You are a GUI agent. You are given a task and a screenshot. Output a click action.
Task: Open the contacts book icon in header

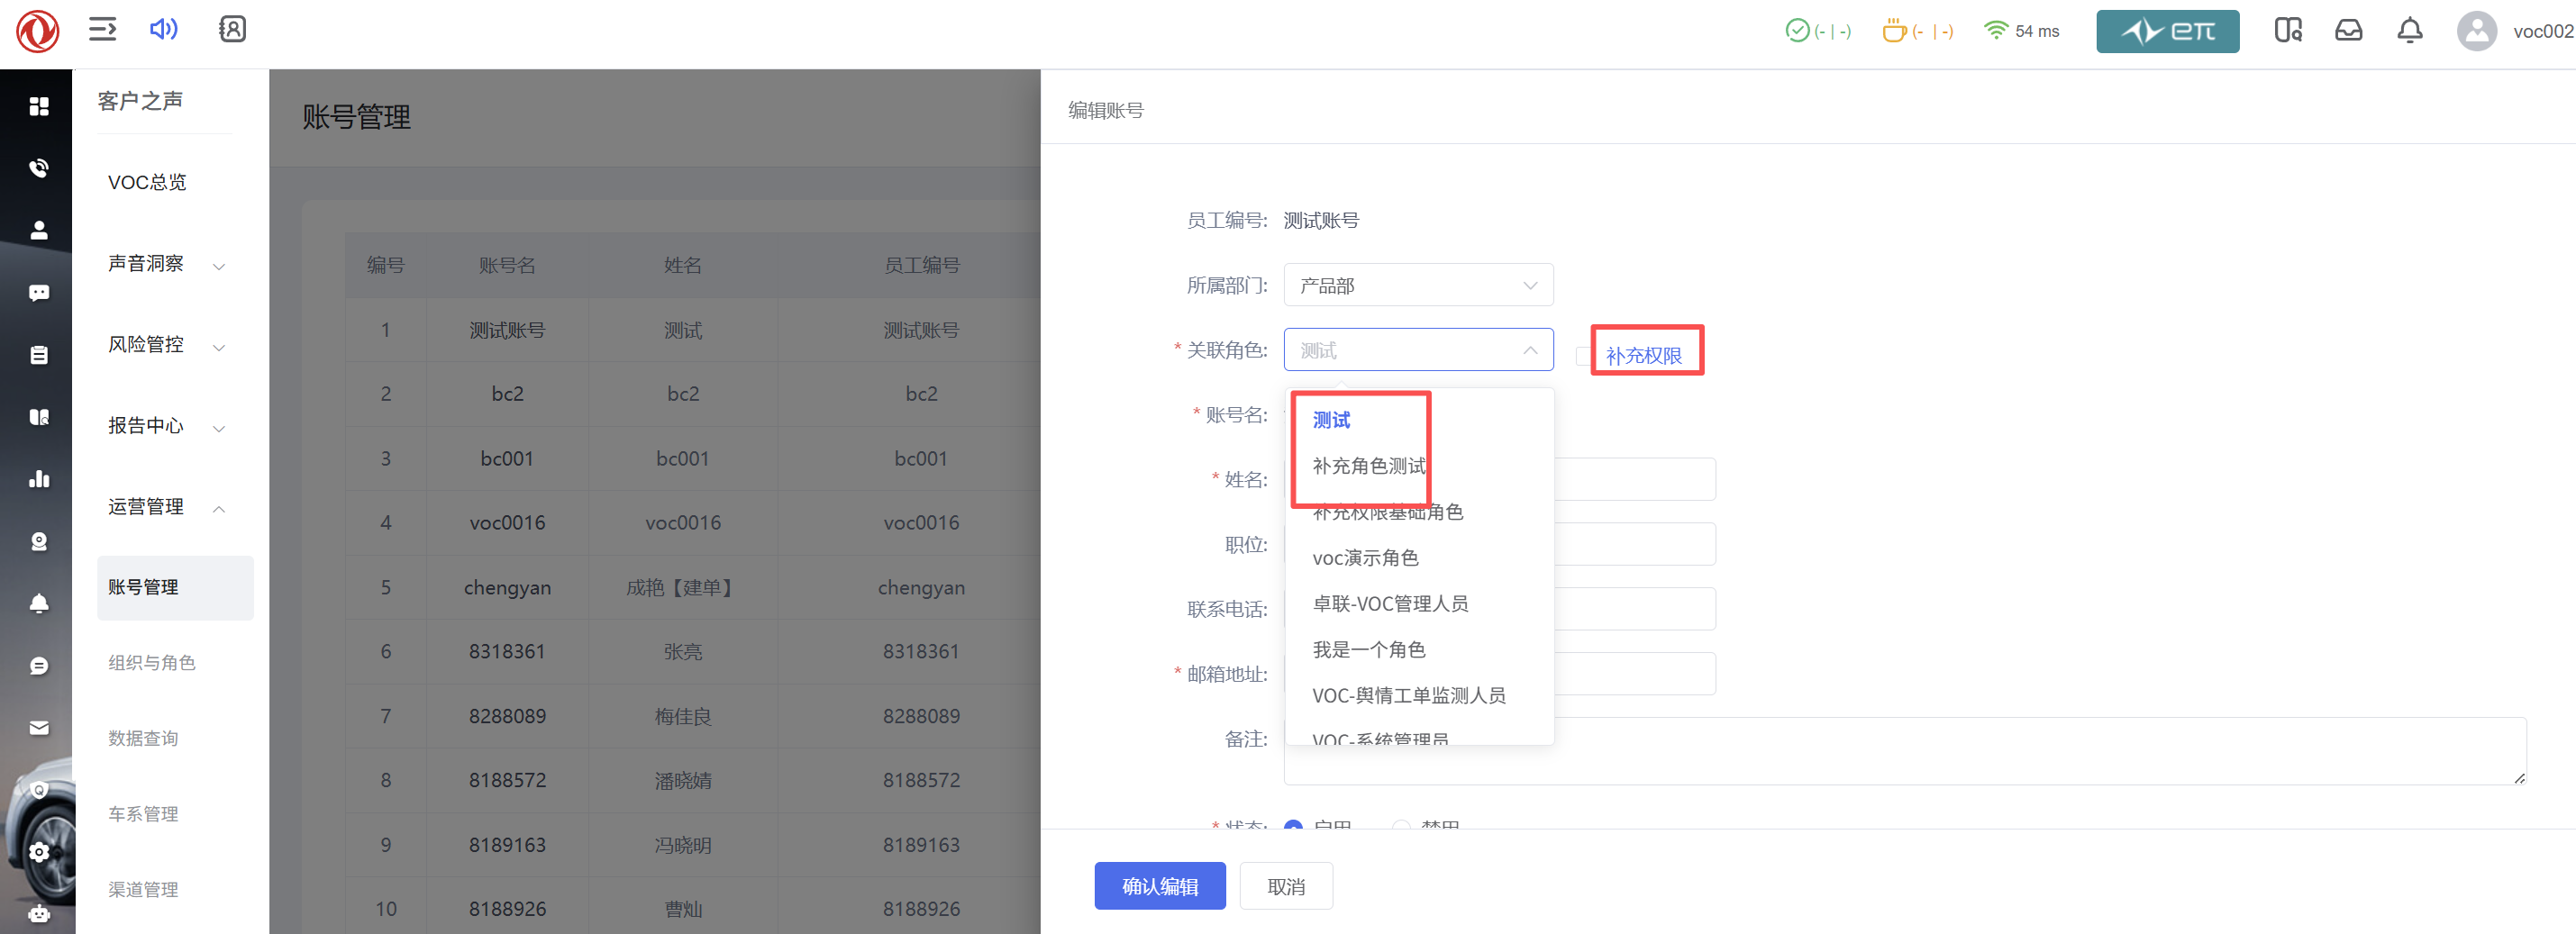[x=232, y=29]
